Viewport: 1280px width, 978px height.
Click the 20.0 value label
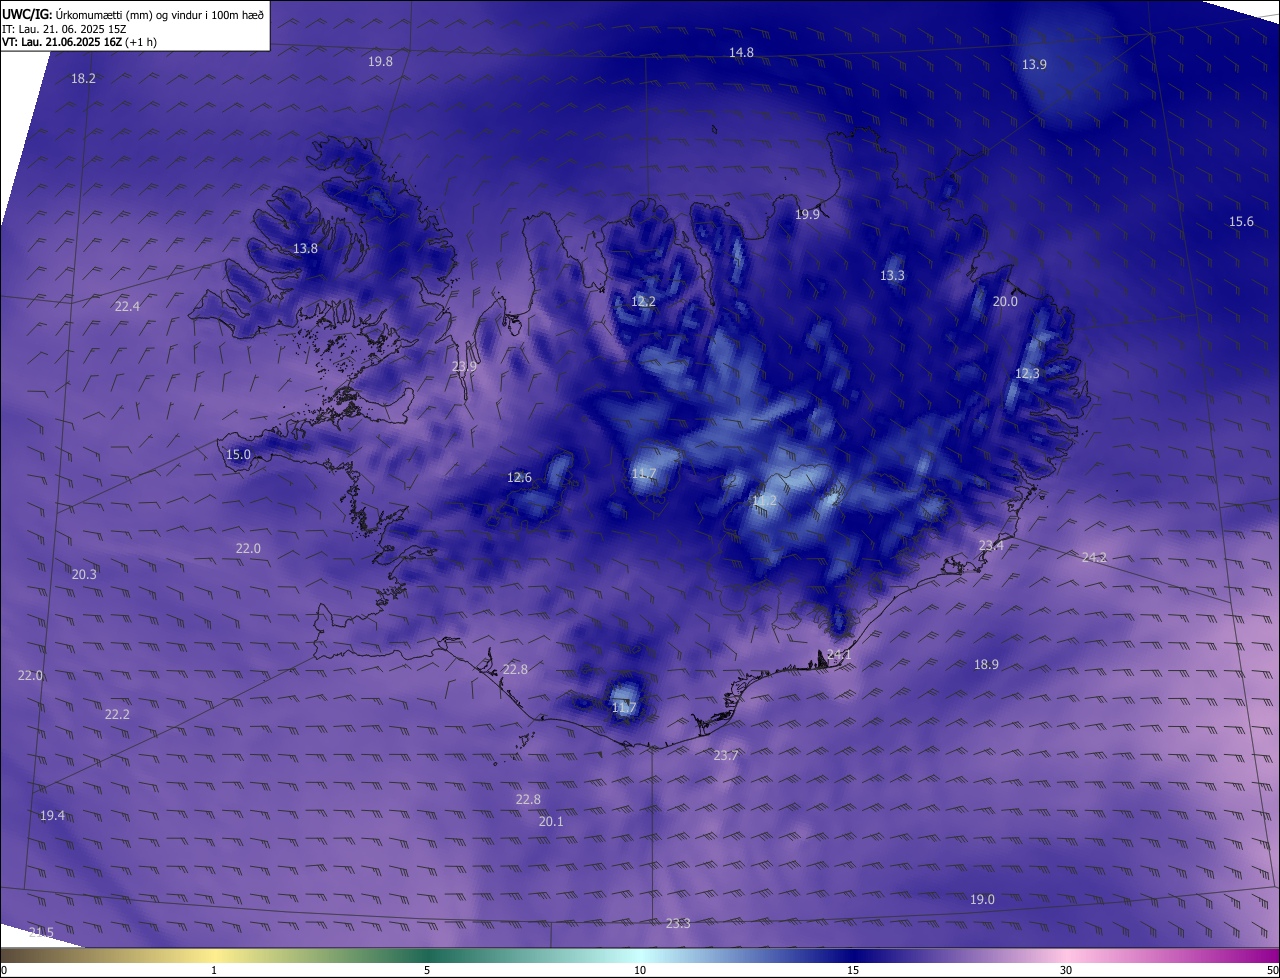click(1005, 301)
